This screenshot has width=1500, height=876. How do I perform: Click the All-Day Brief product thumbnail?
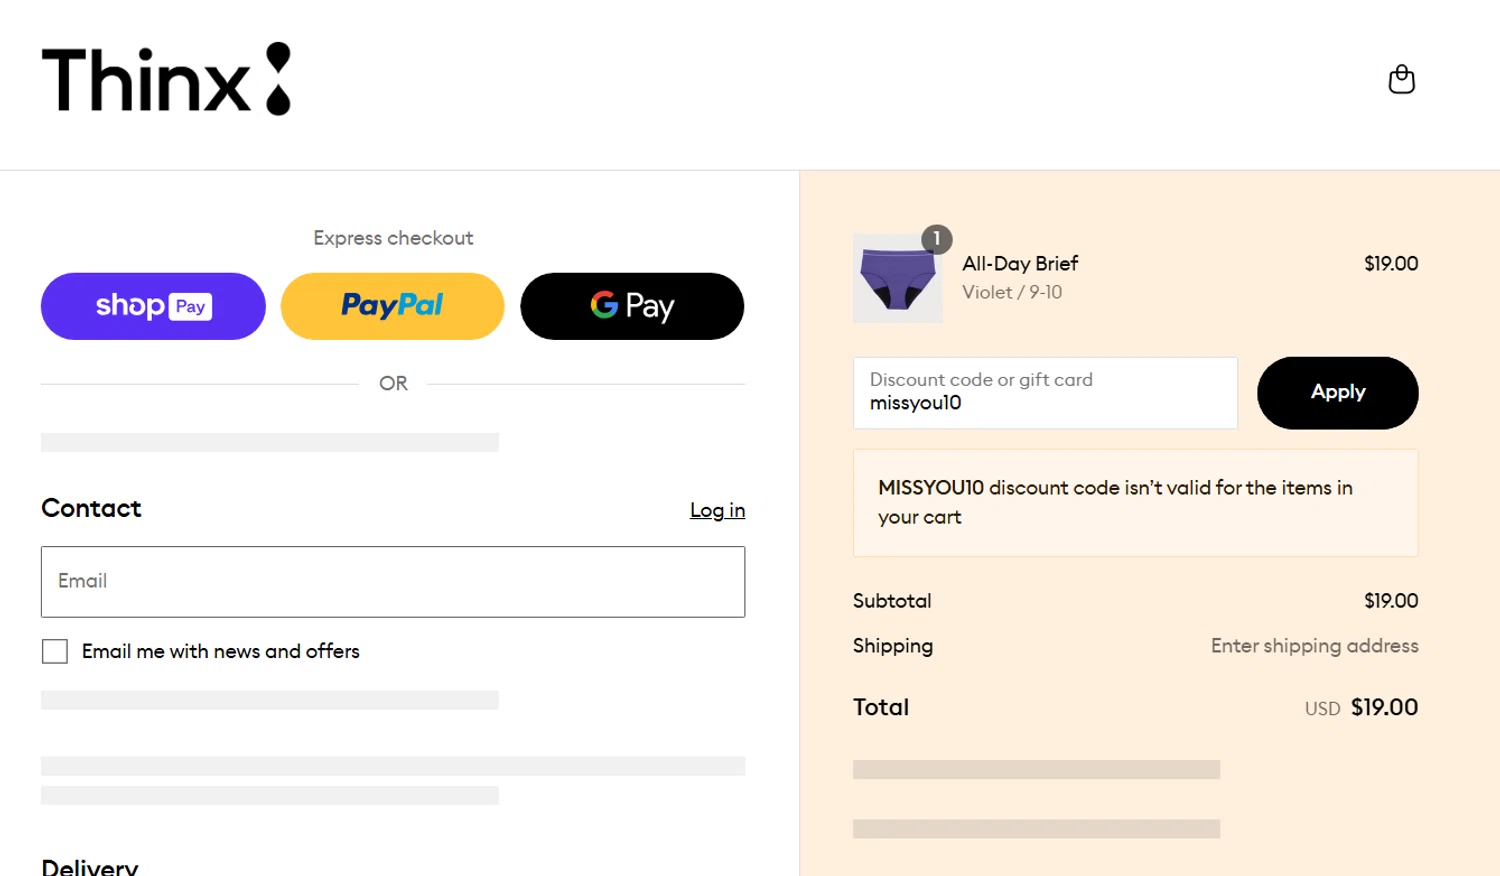tap(897, 279)
